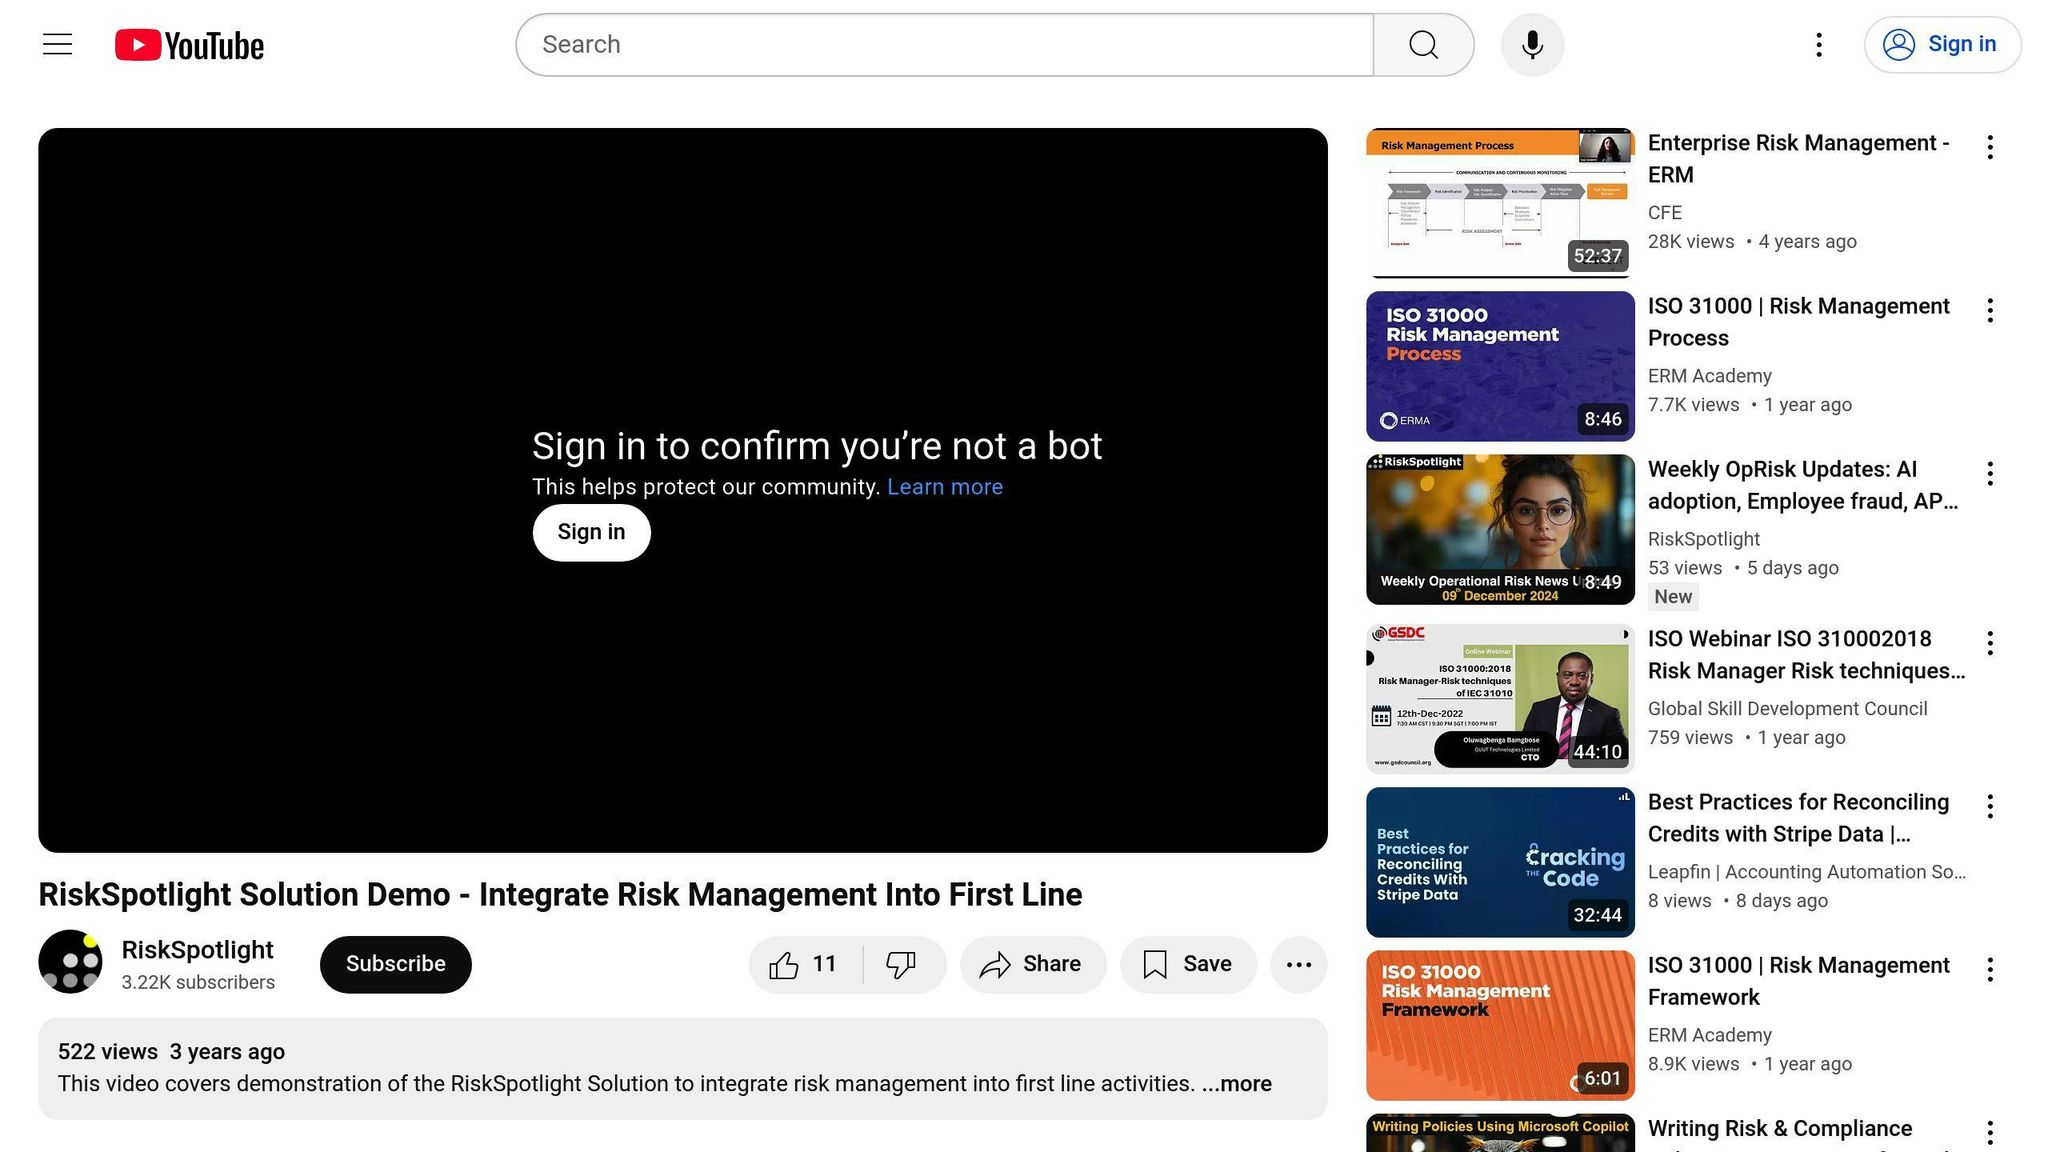Viewport: 2048px width, 1152px height.
Task: Open more actions ellipsis under video
Action: point(1299,964)
